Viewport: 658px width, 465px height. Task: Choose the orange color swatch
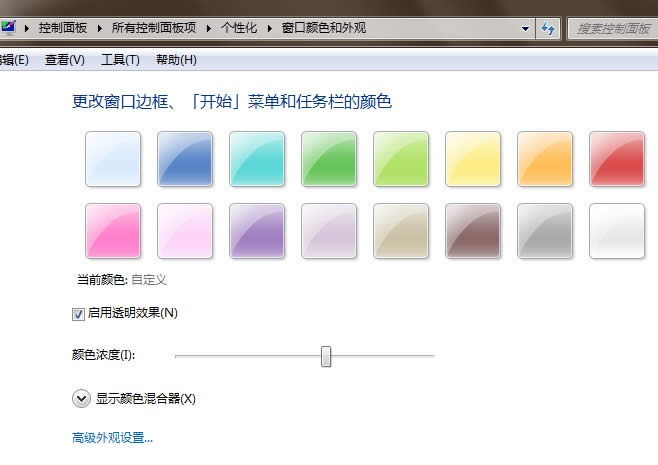[545, 158]
